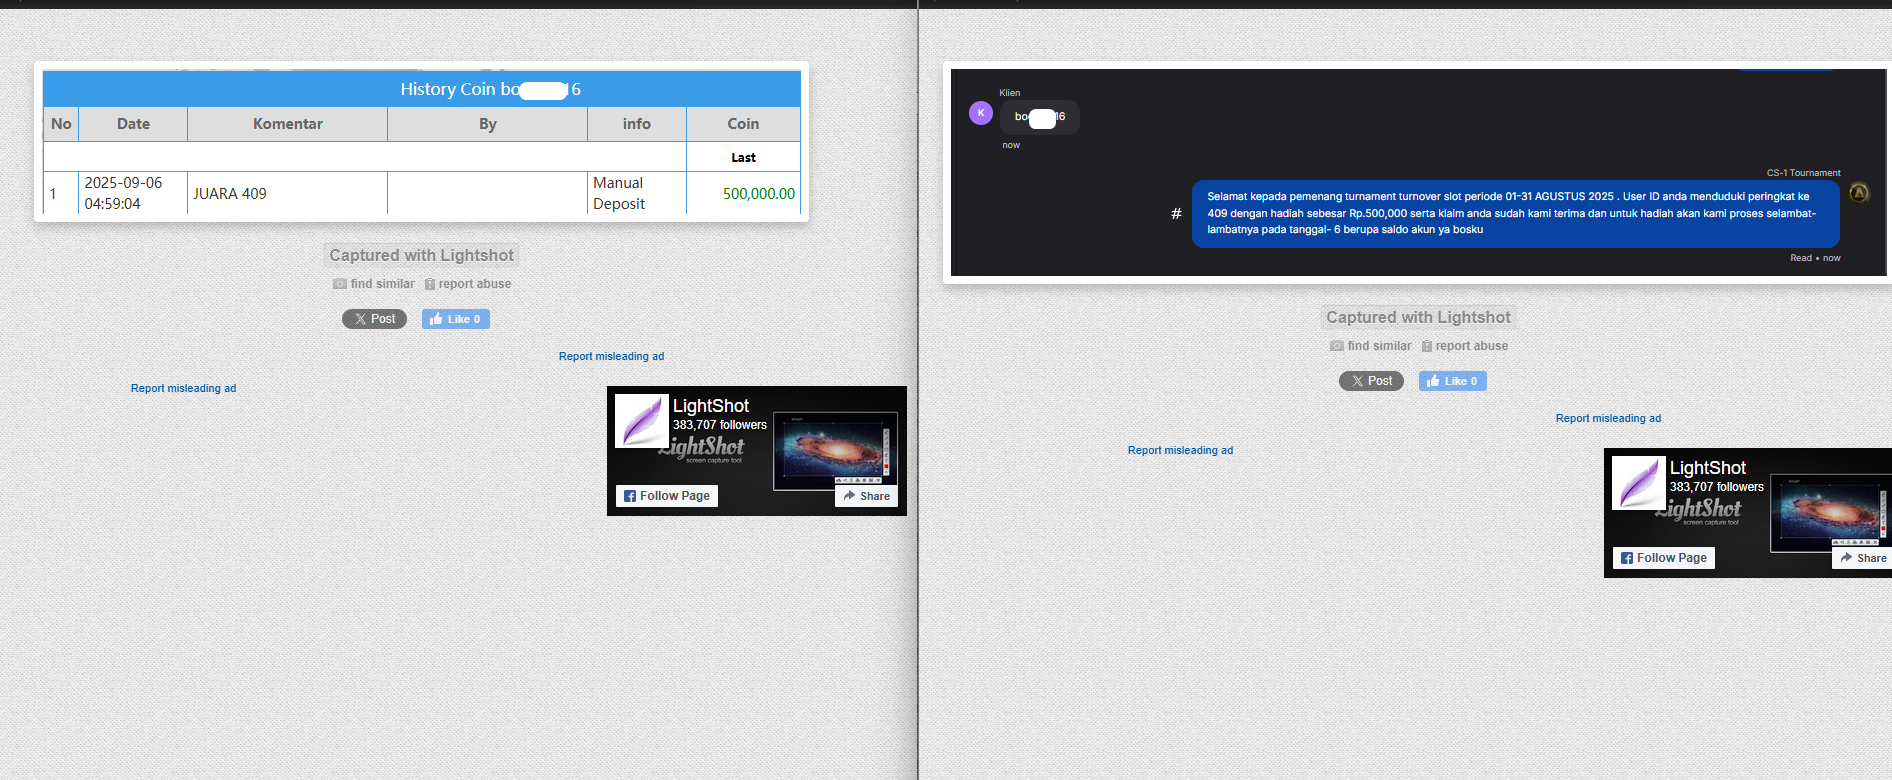Viewport: 1892px width, 780px height.
Task: Click the 'Klien' label in chat
Action: [x=1010, y=93]
